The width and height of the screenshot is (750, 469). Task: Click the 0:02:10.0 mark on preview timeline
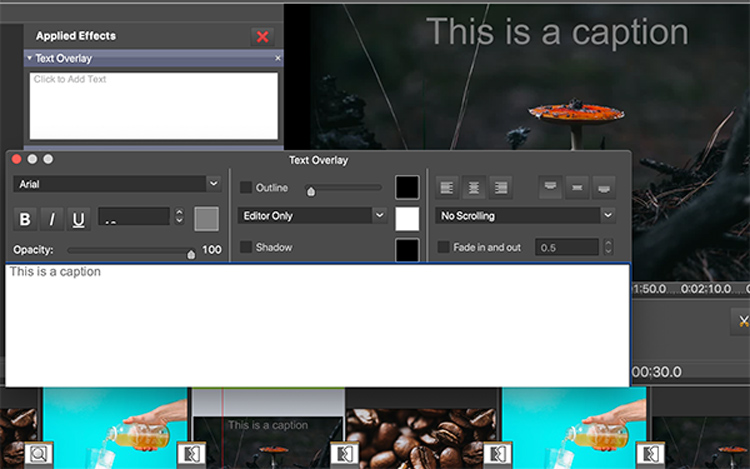(706, 289)
